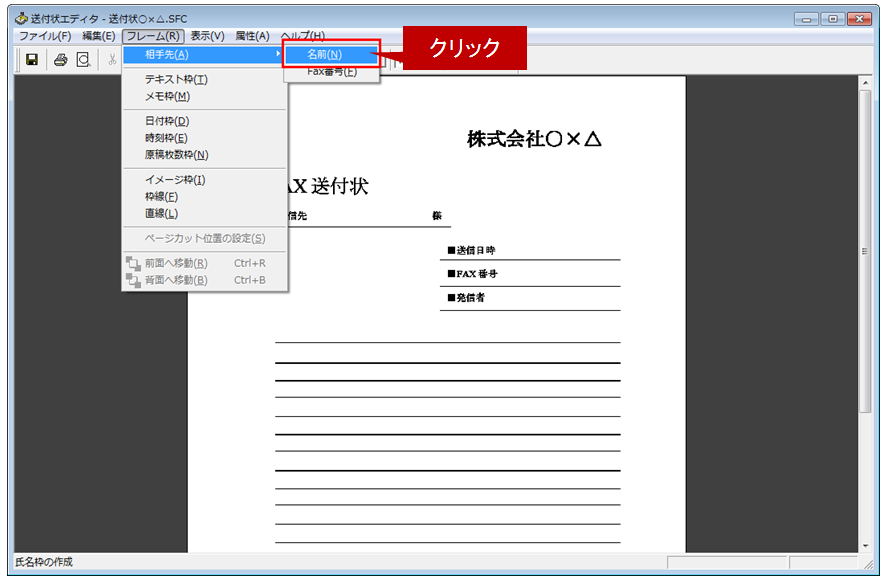Click the vertical scrollbar up arrow
Screen dimensions: 889x584
click(x=865, y=83)
